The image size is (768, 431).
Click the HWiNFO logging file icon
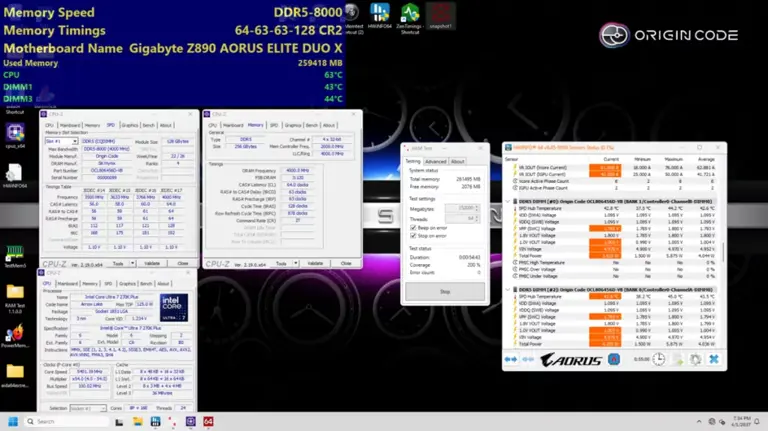678,359
